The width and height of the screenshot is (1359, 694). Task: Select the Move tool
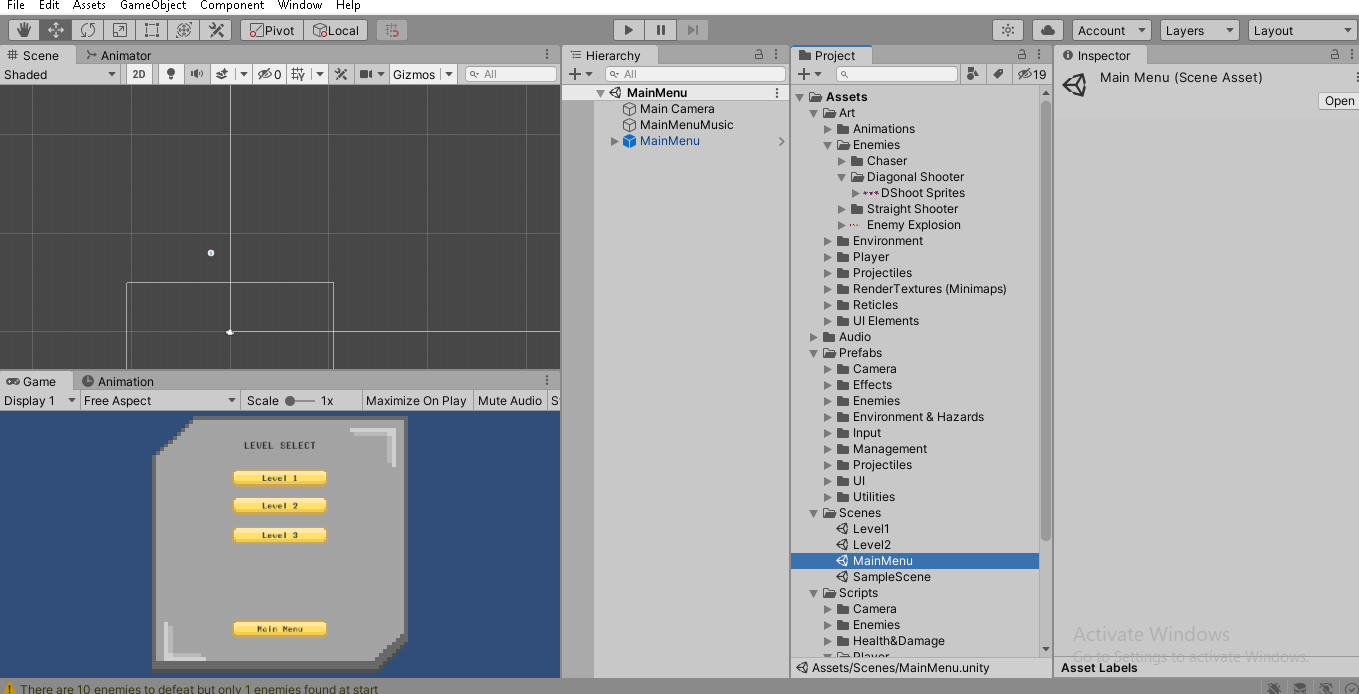pyautogui.click(x=56, y=30)
